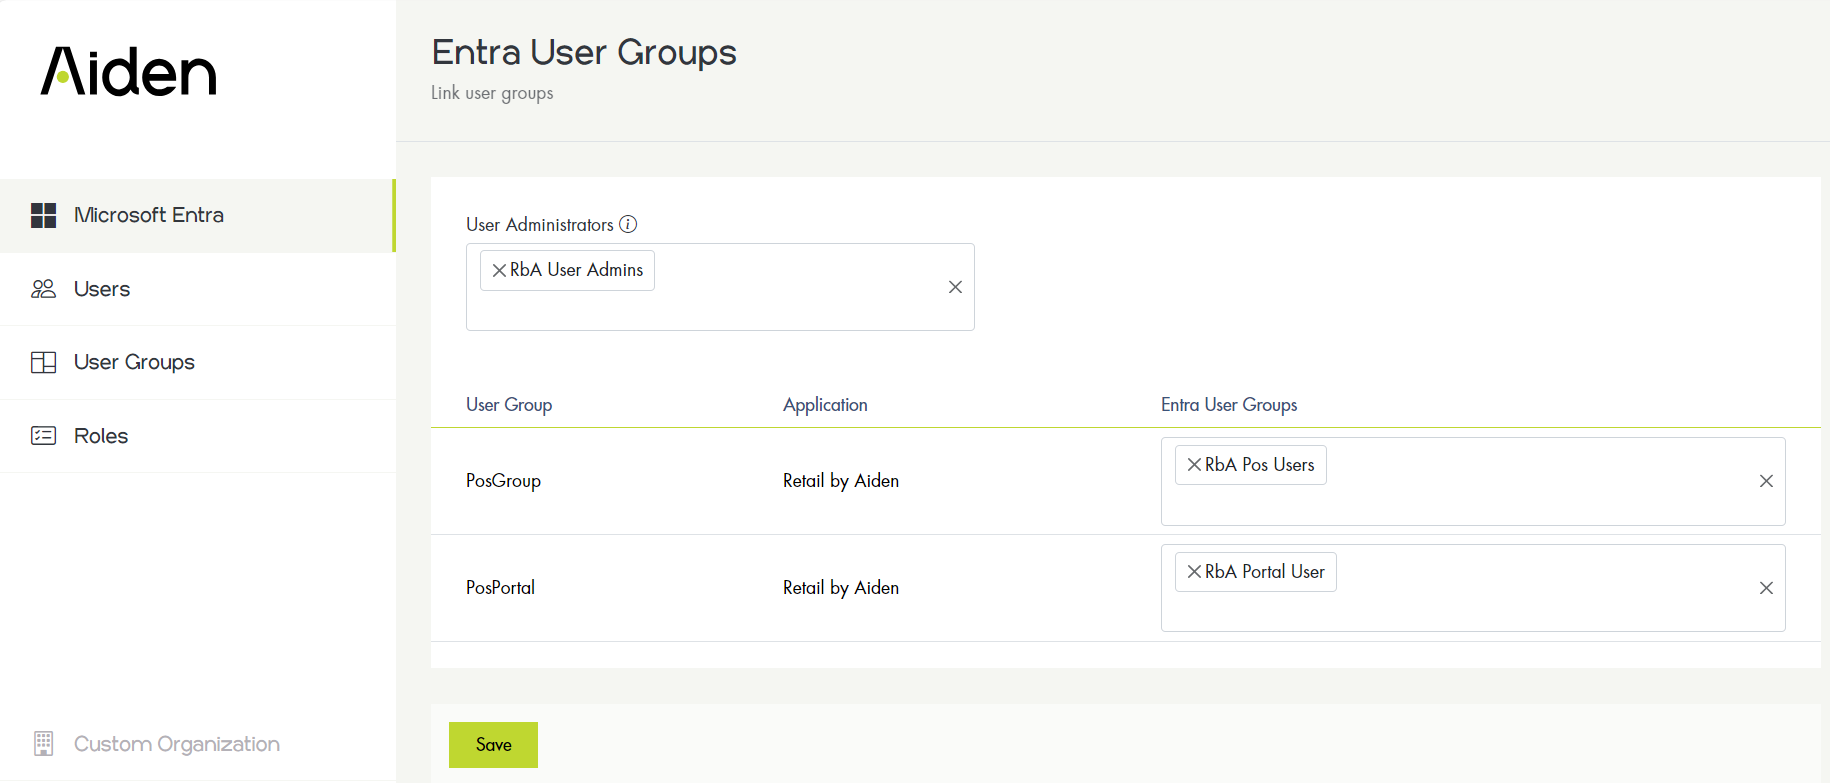Click Retail by Aiden in PosPortal row
Screen dimensions: 1830x783
coord(841,588)
